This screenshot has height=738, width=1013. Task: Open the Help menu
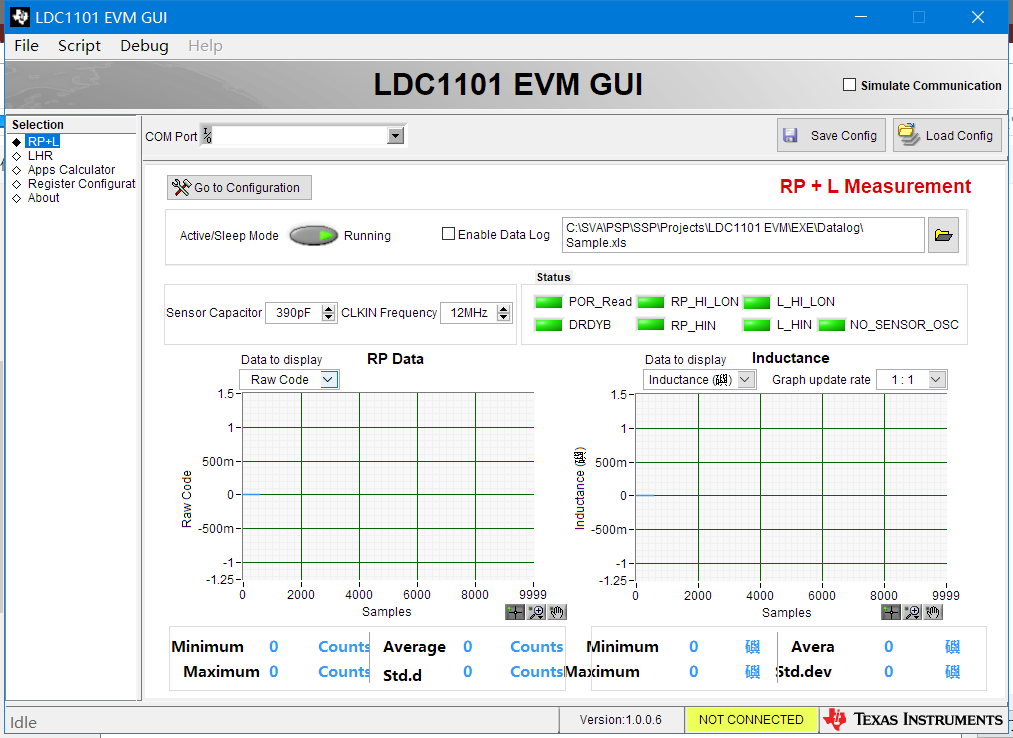pos(205,46)
